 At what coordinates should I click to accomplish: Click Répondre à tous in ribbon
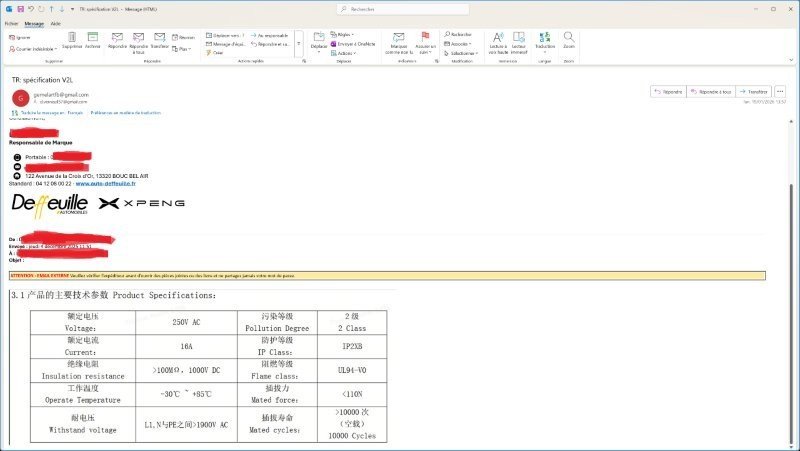pos(138,41)
